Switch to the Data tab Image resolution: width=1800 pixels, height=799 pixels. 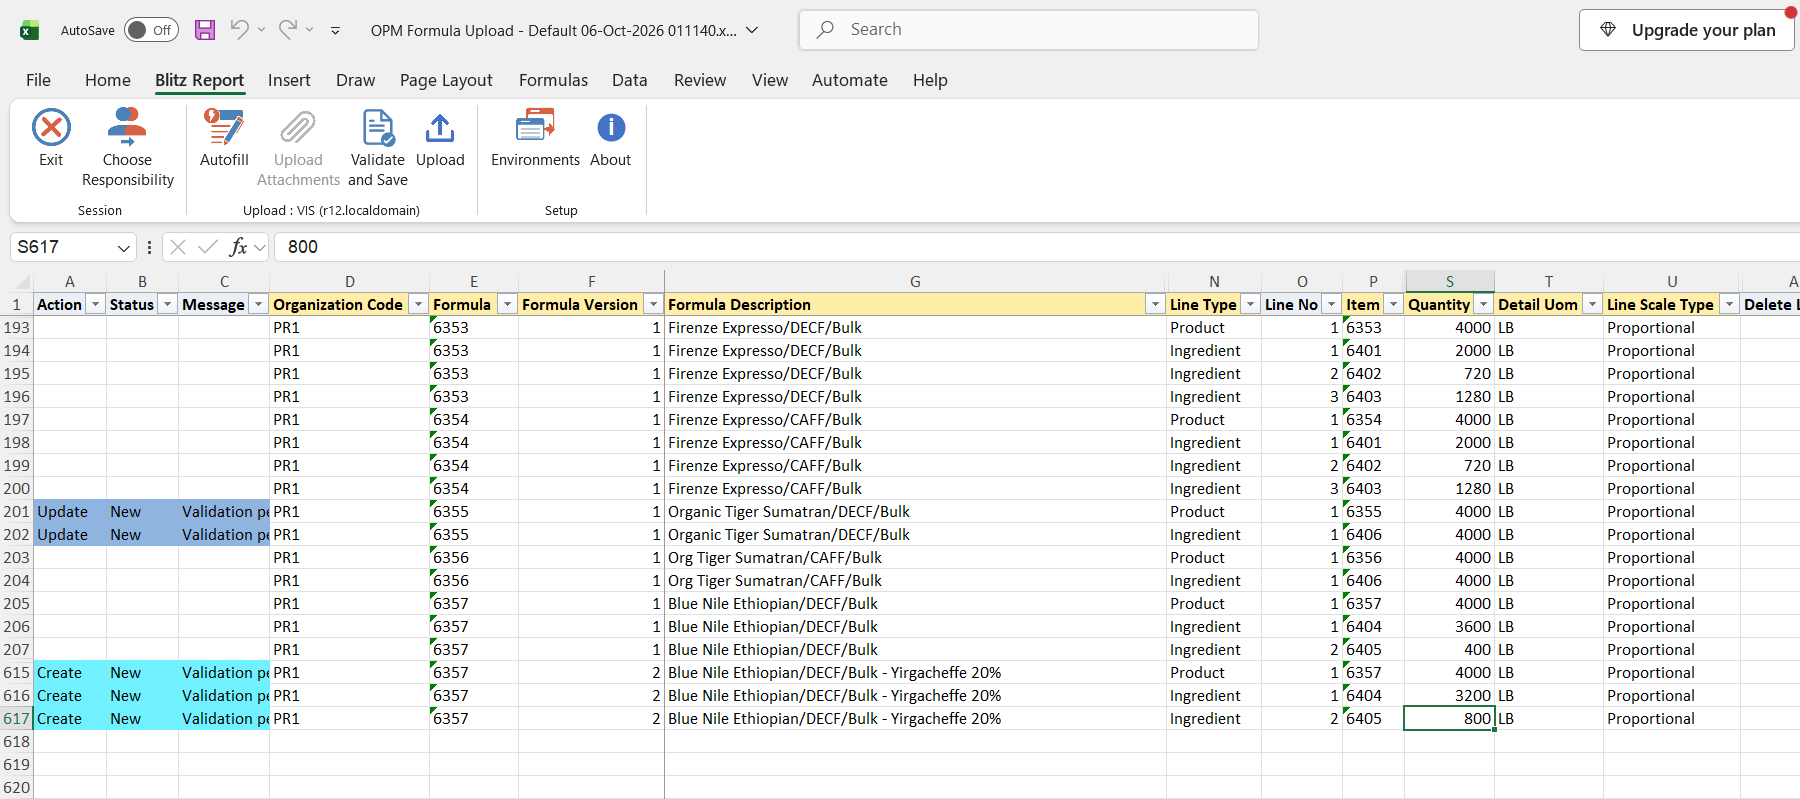coord(630,80)
